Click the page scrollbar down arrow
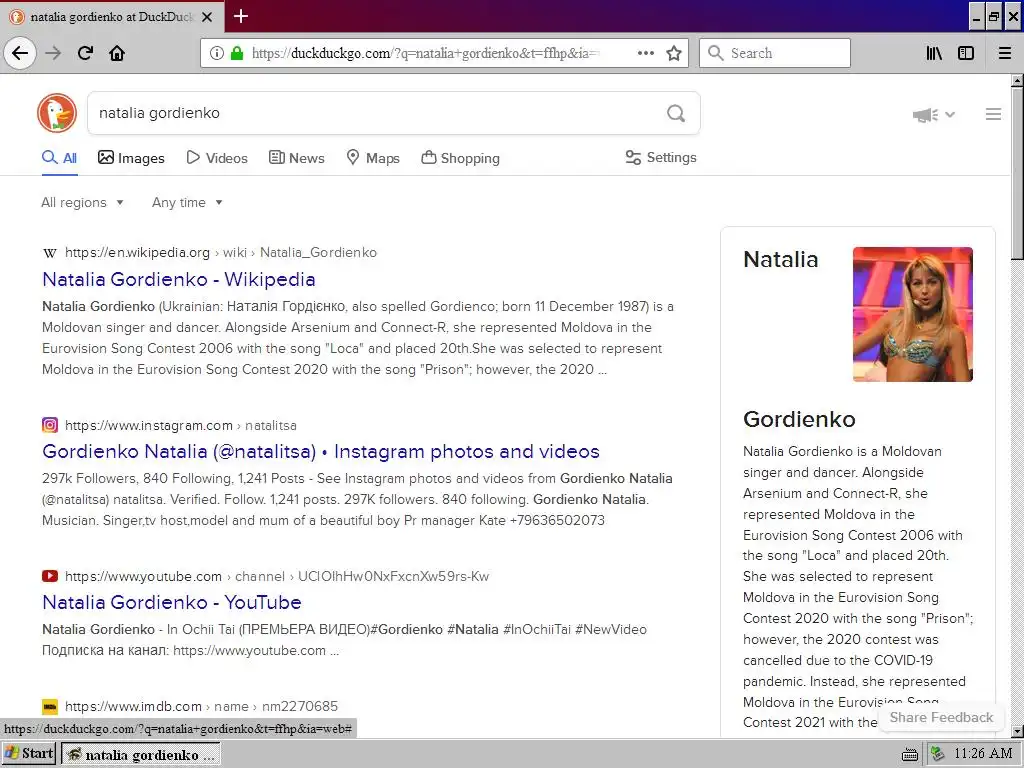This screenshot has height=768, width=1024. tap(1017, 731)
